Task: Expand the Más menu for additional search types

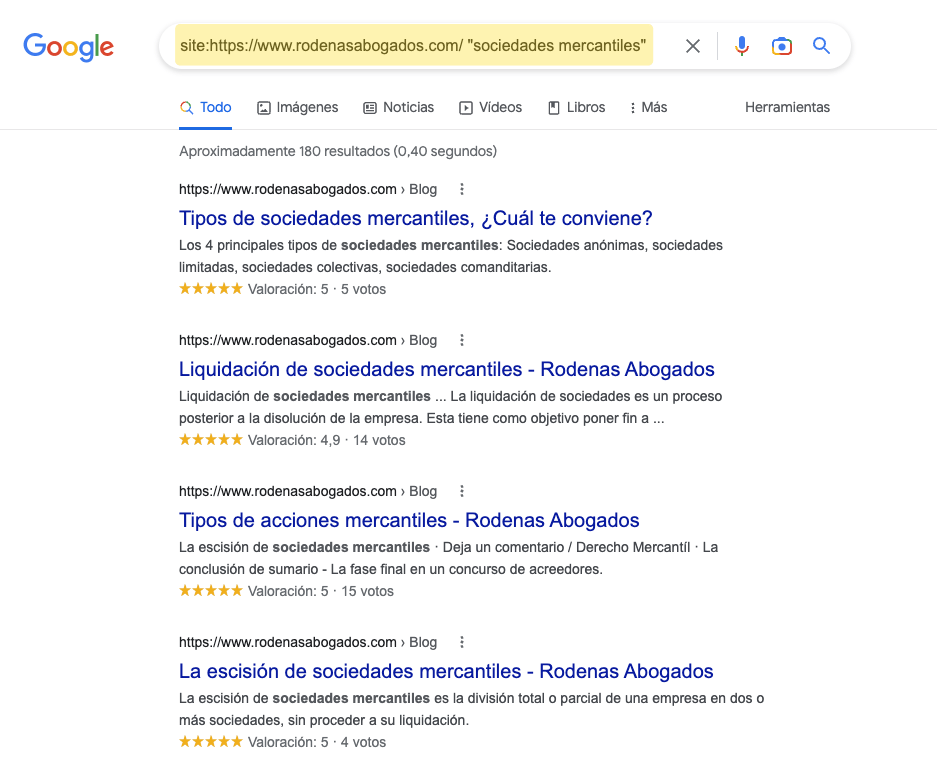Action: (x=647, y=107)
